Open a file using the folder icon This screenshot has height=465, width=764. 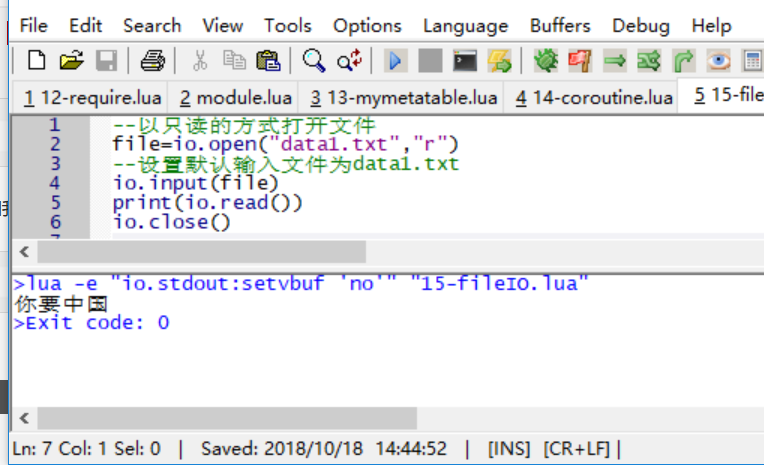coord(71,61)
